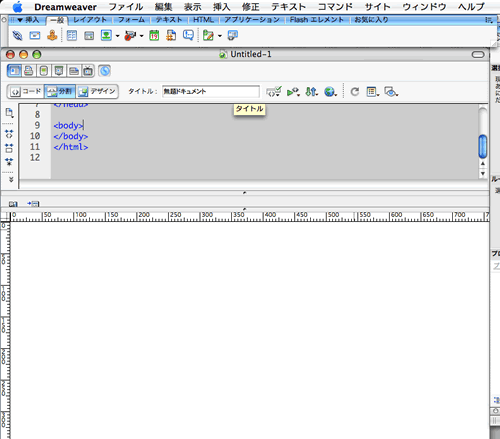Expand the media objects dropdown arrow
Viewport: 500px width, 439px height.
pos(141,36)
